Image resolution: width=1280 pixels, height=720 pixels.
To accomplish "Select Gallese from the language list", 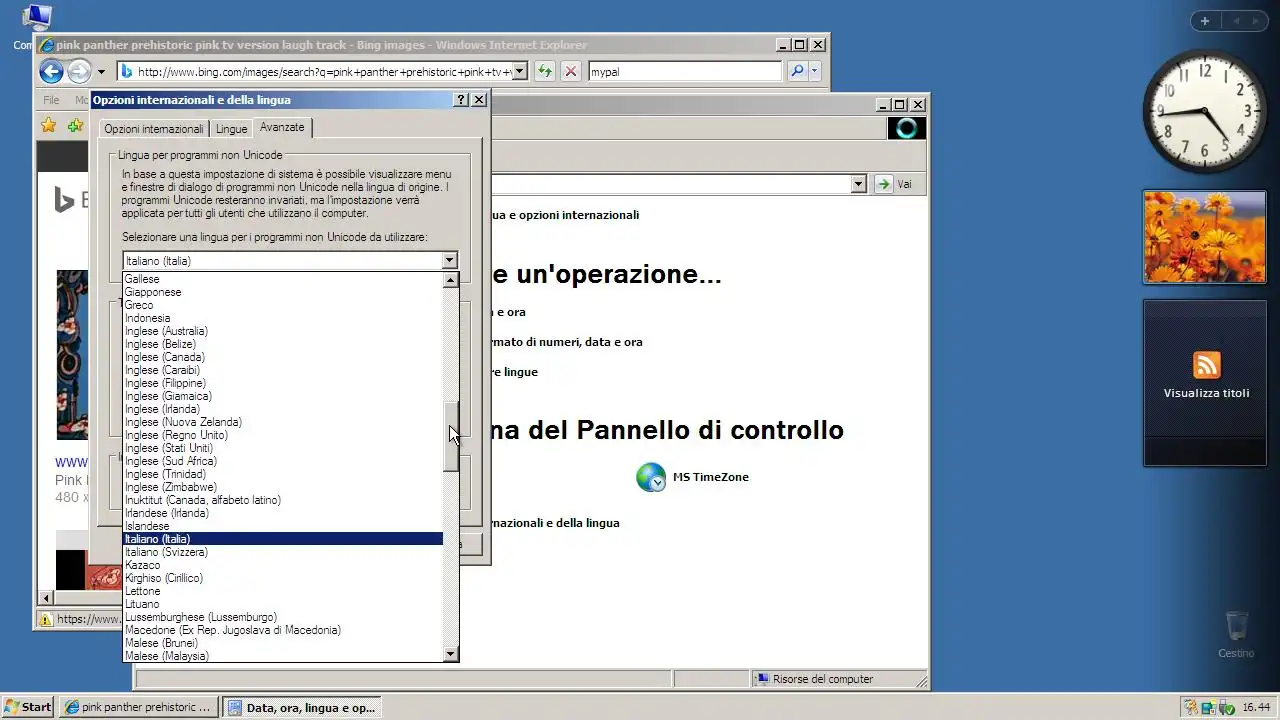I will [x=283, y=279].
